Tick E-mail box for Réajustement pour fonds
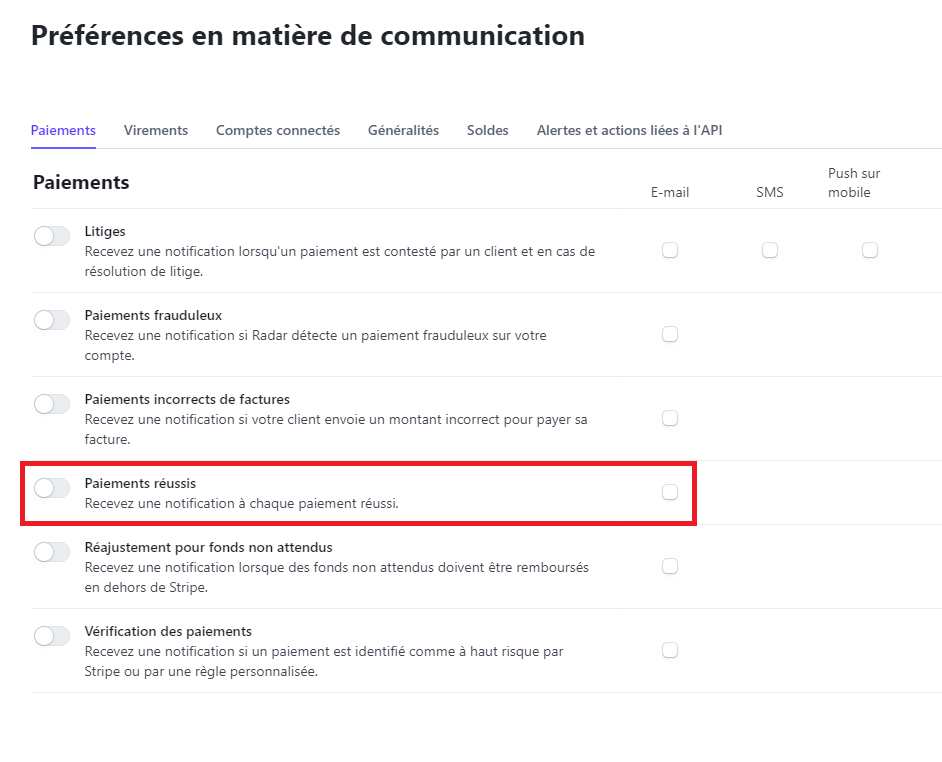Viewport: 942px width, 762px height. pyautogui.click(x=670, y=566)
